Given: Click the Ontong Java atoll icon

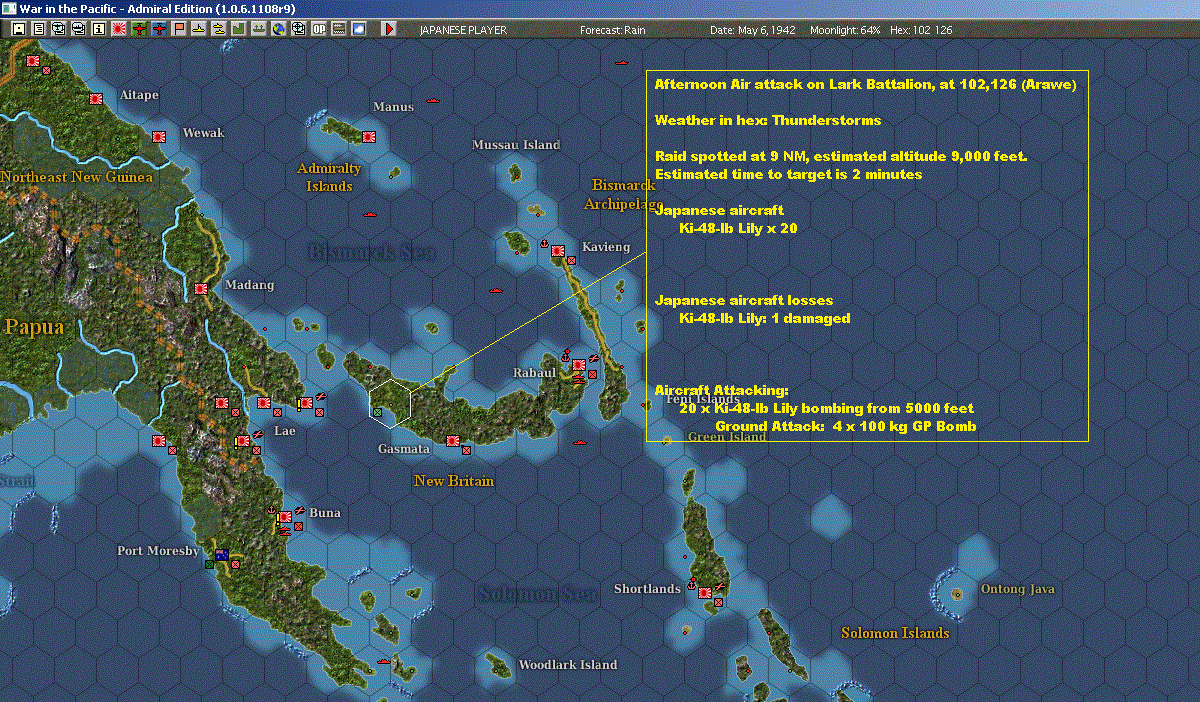Looking at the screenshot, I should pyautogui.click(x=957, y=593).
